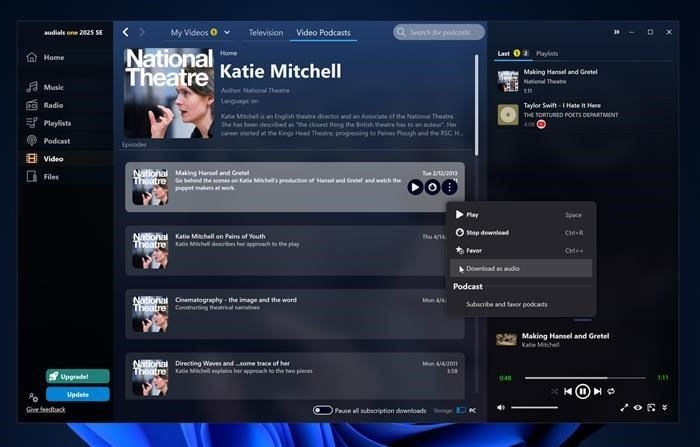Screen dimensions: 700x447
Task: Open Directing Waves and ...some trace of her episode
Action: [x=295, y=376]
